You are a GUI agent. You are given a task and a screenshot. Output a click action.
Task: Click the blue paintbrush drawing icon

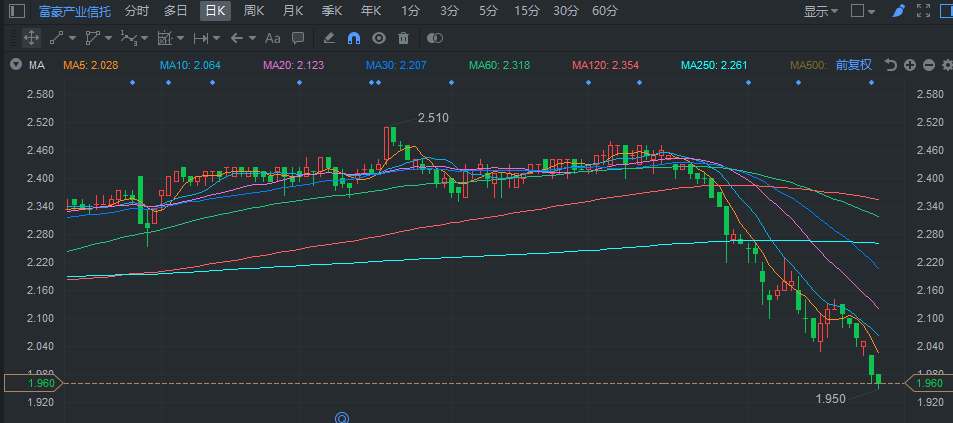point(898,11)
